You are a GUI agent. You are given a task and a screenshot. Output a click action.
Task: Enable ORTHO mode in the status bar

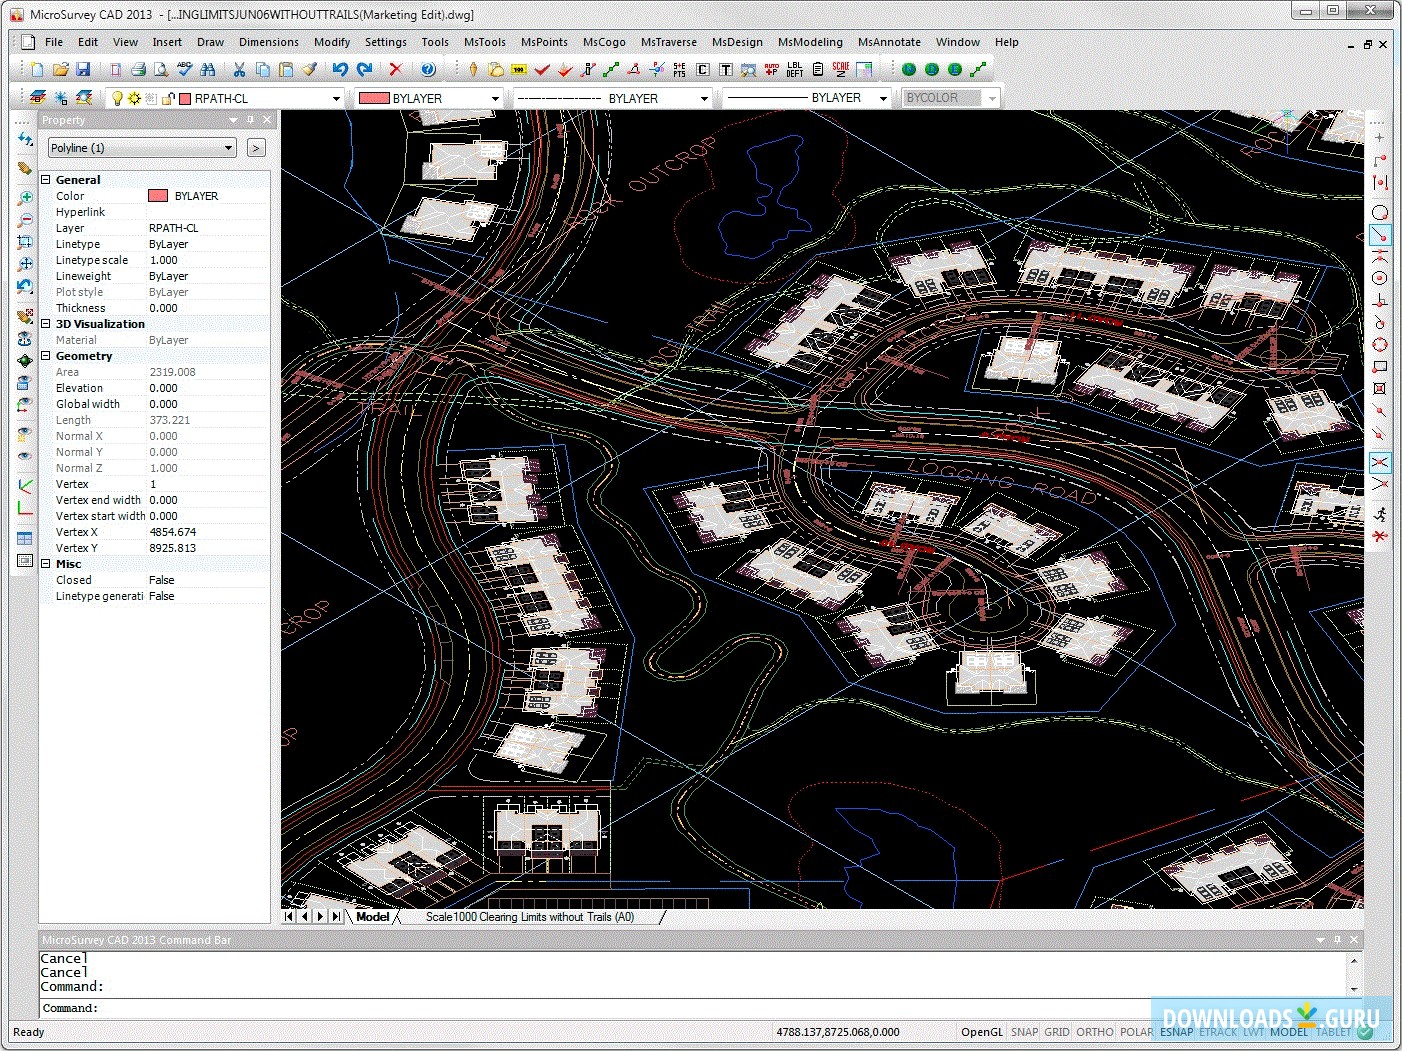(1094, 1031)
